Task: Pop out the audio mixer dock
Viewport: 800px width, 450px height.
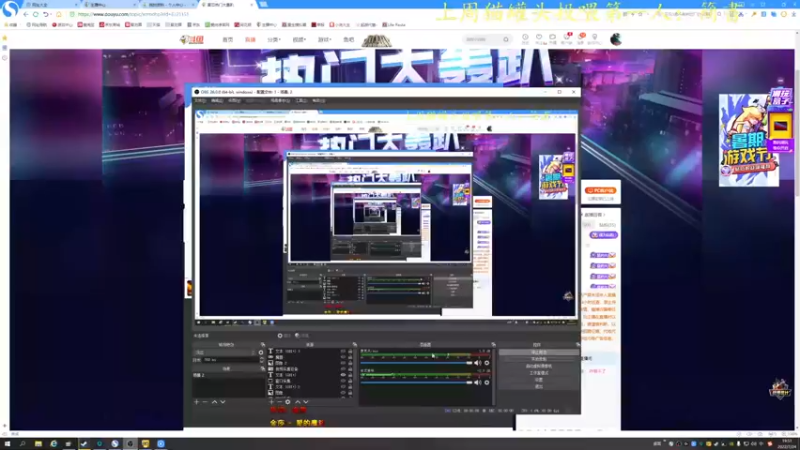Action: 493,345
